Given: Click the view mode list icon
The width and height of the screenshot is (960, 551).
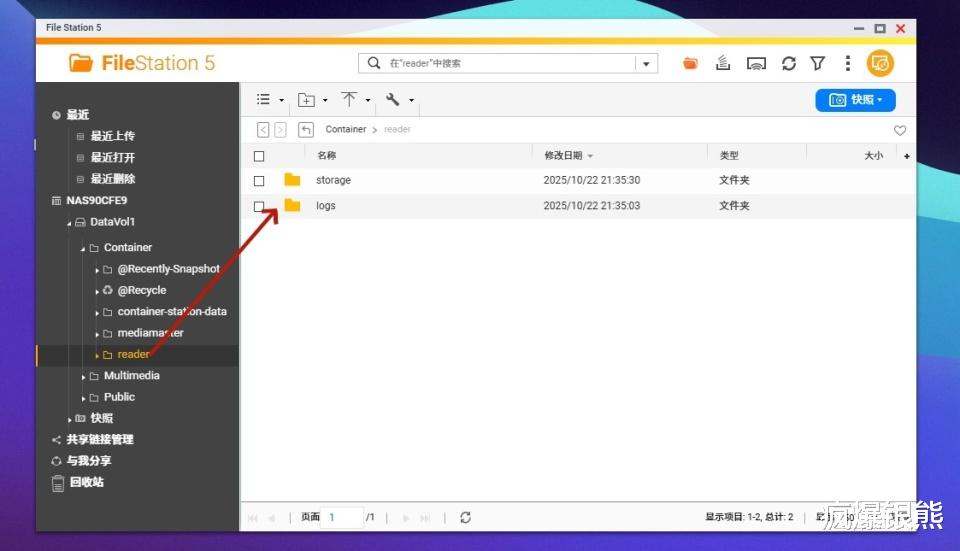Looking at the screenshot, I should (x=263, y=99).
